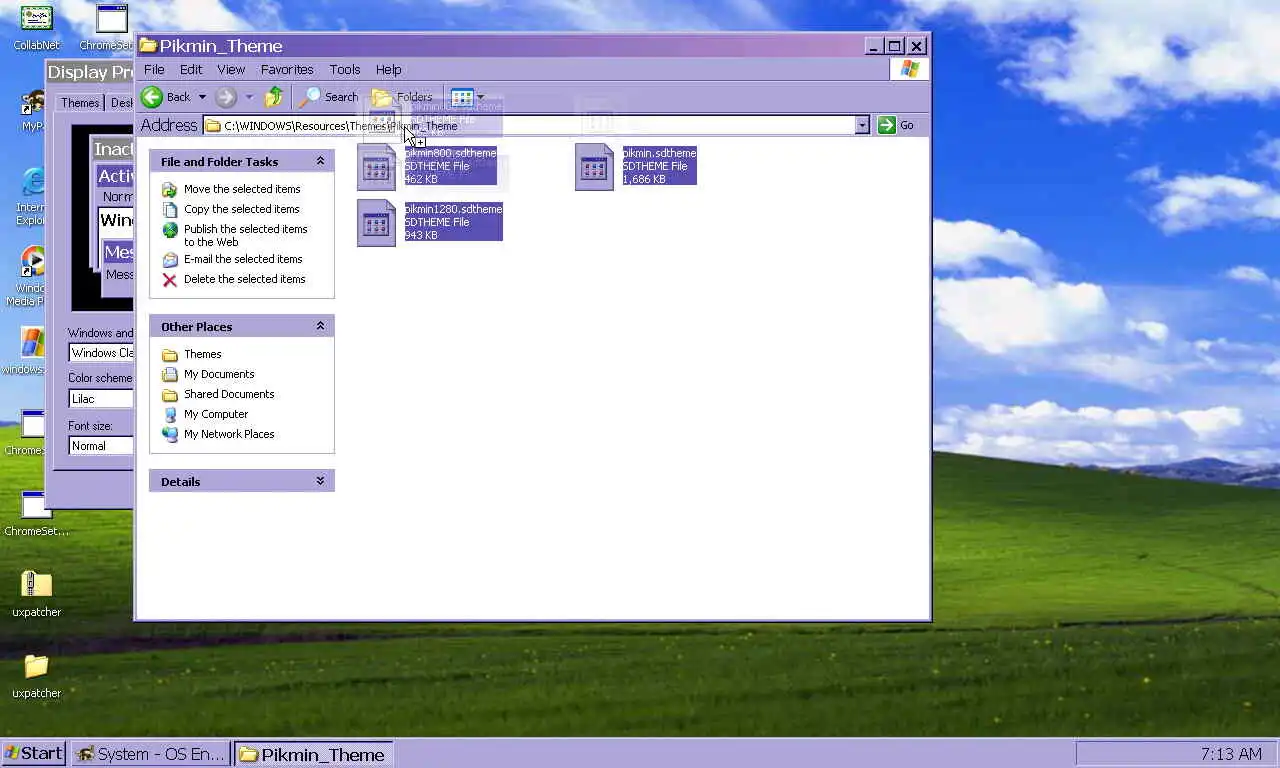The width and height of the screenshot is (1280, 768).
Task: Open the Help menu
Action: click(x=389, y=69)
